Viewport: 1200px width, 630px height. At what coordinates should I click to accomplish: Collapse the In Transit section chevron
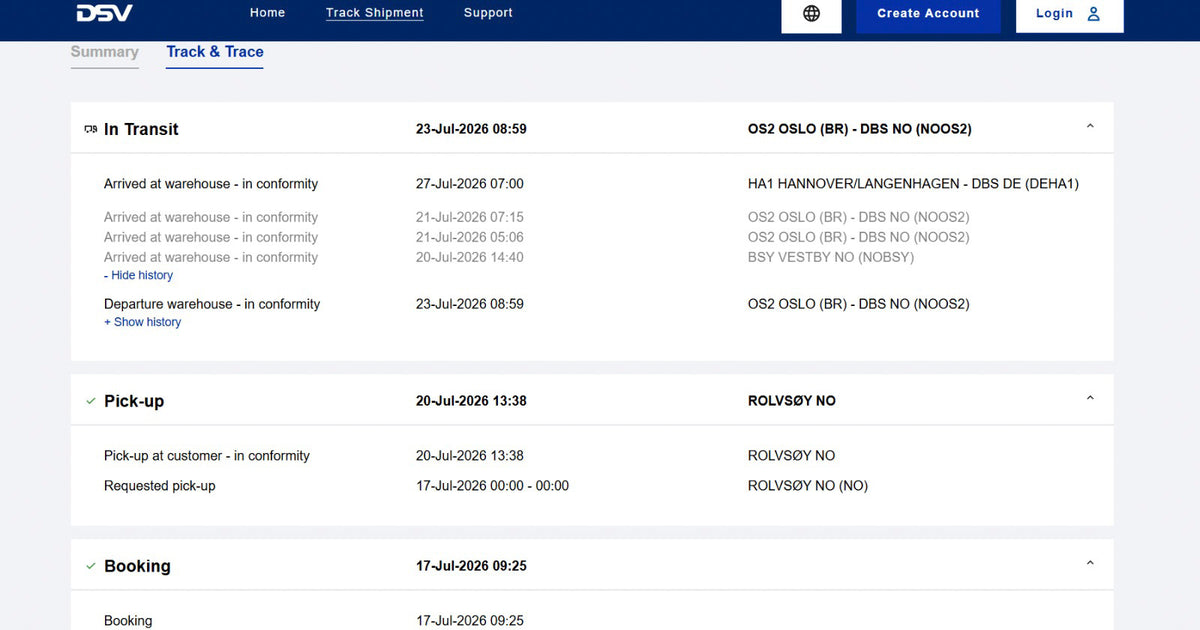pos(1090,127)
